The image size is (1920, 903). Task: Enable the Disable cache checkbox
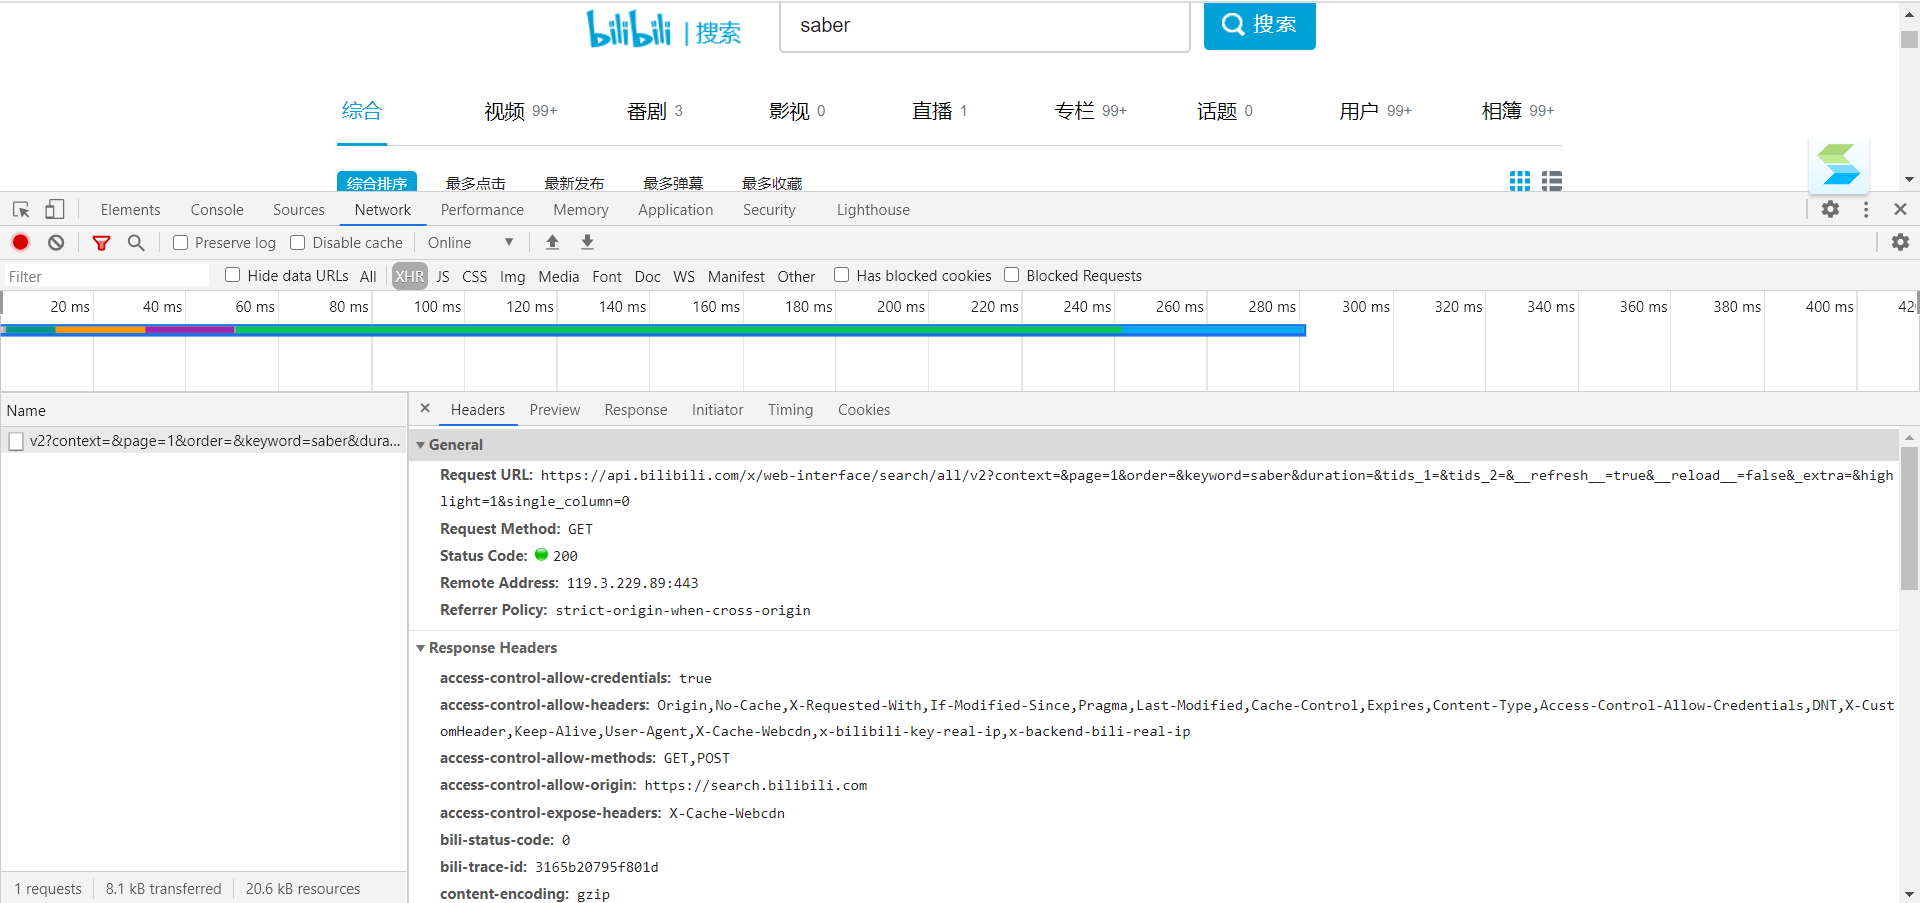[x=297, y=242]
